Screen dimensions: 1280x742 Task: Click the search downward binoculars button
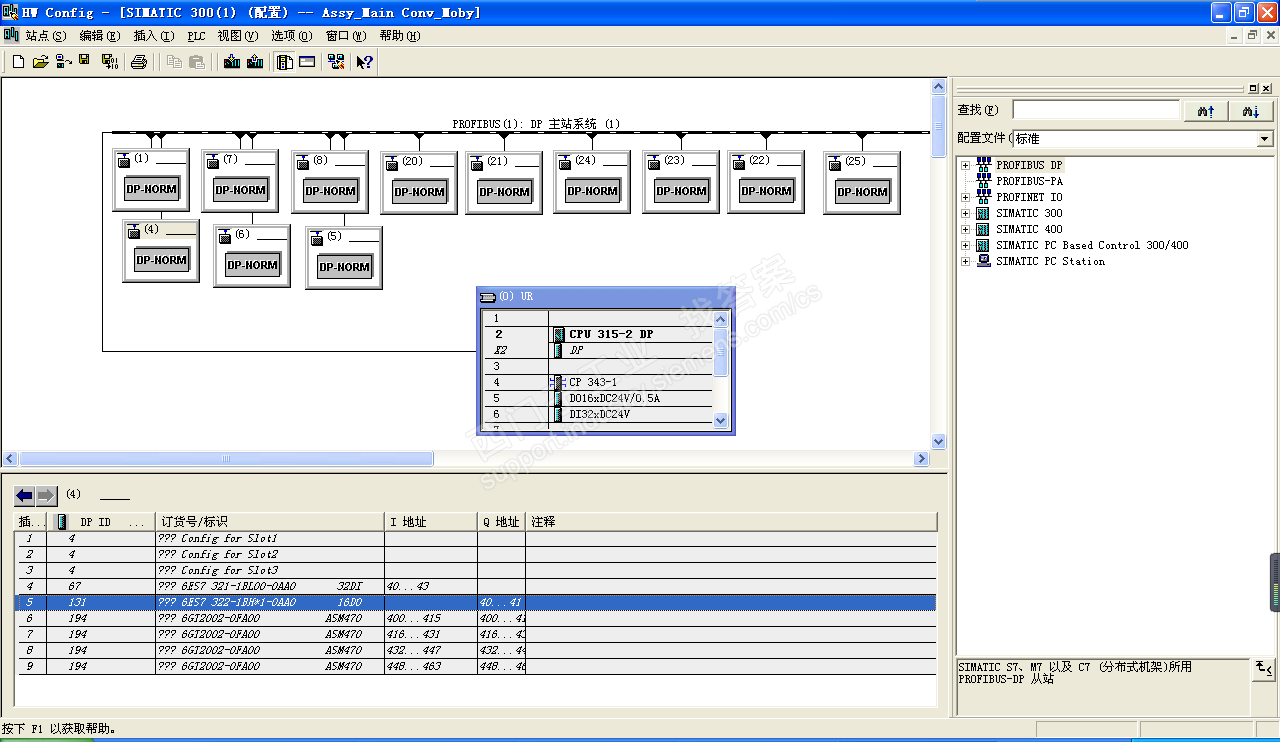click(1251, 111)
